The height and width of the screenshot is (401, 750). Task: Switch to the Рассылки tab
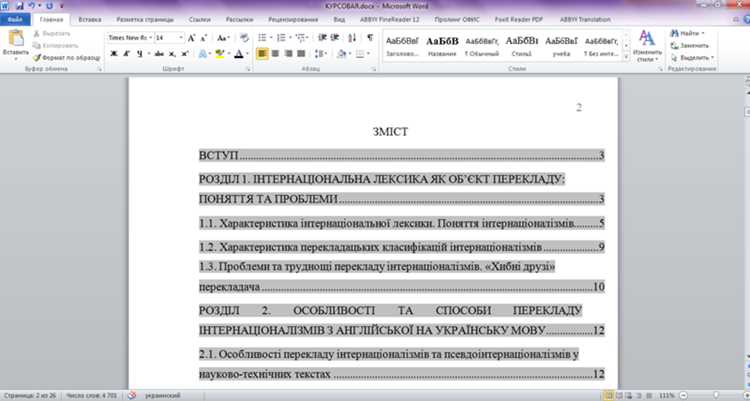point(239,20)
